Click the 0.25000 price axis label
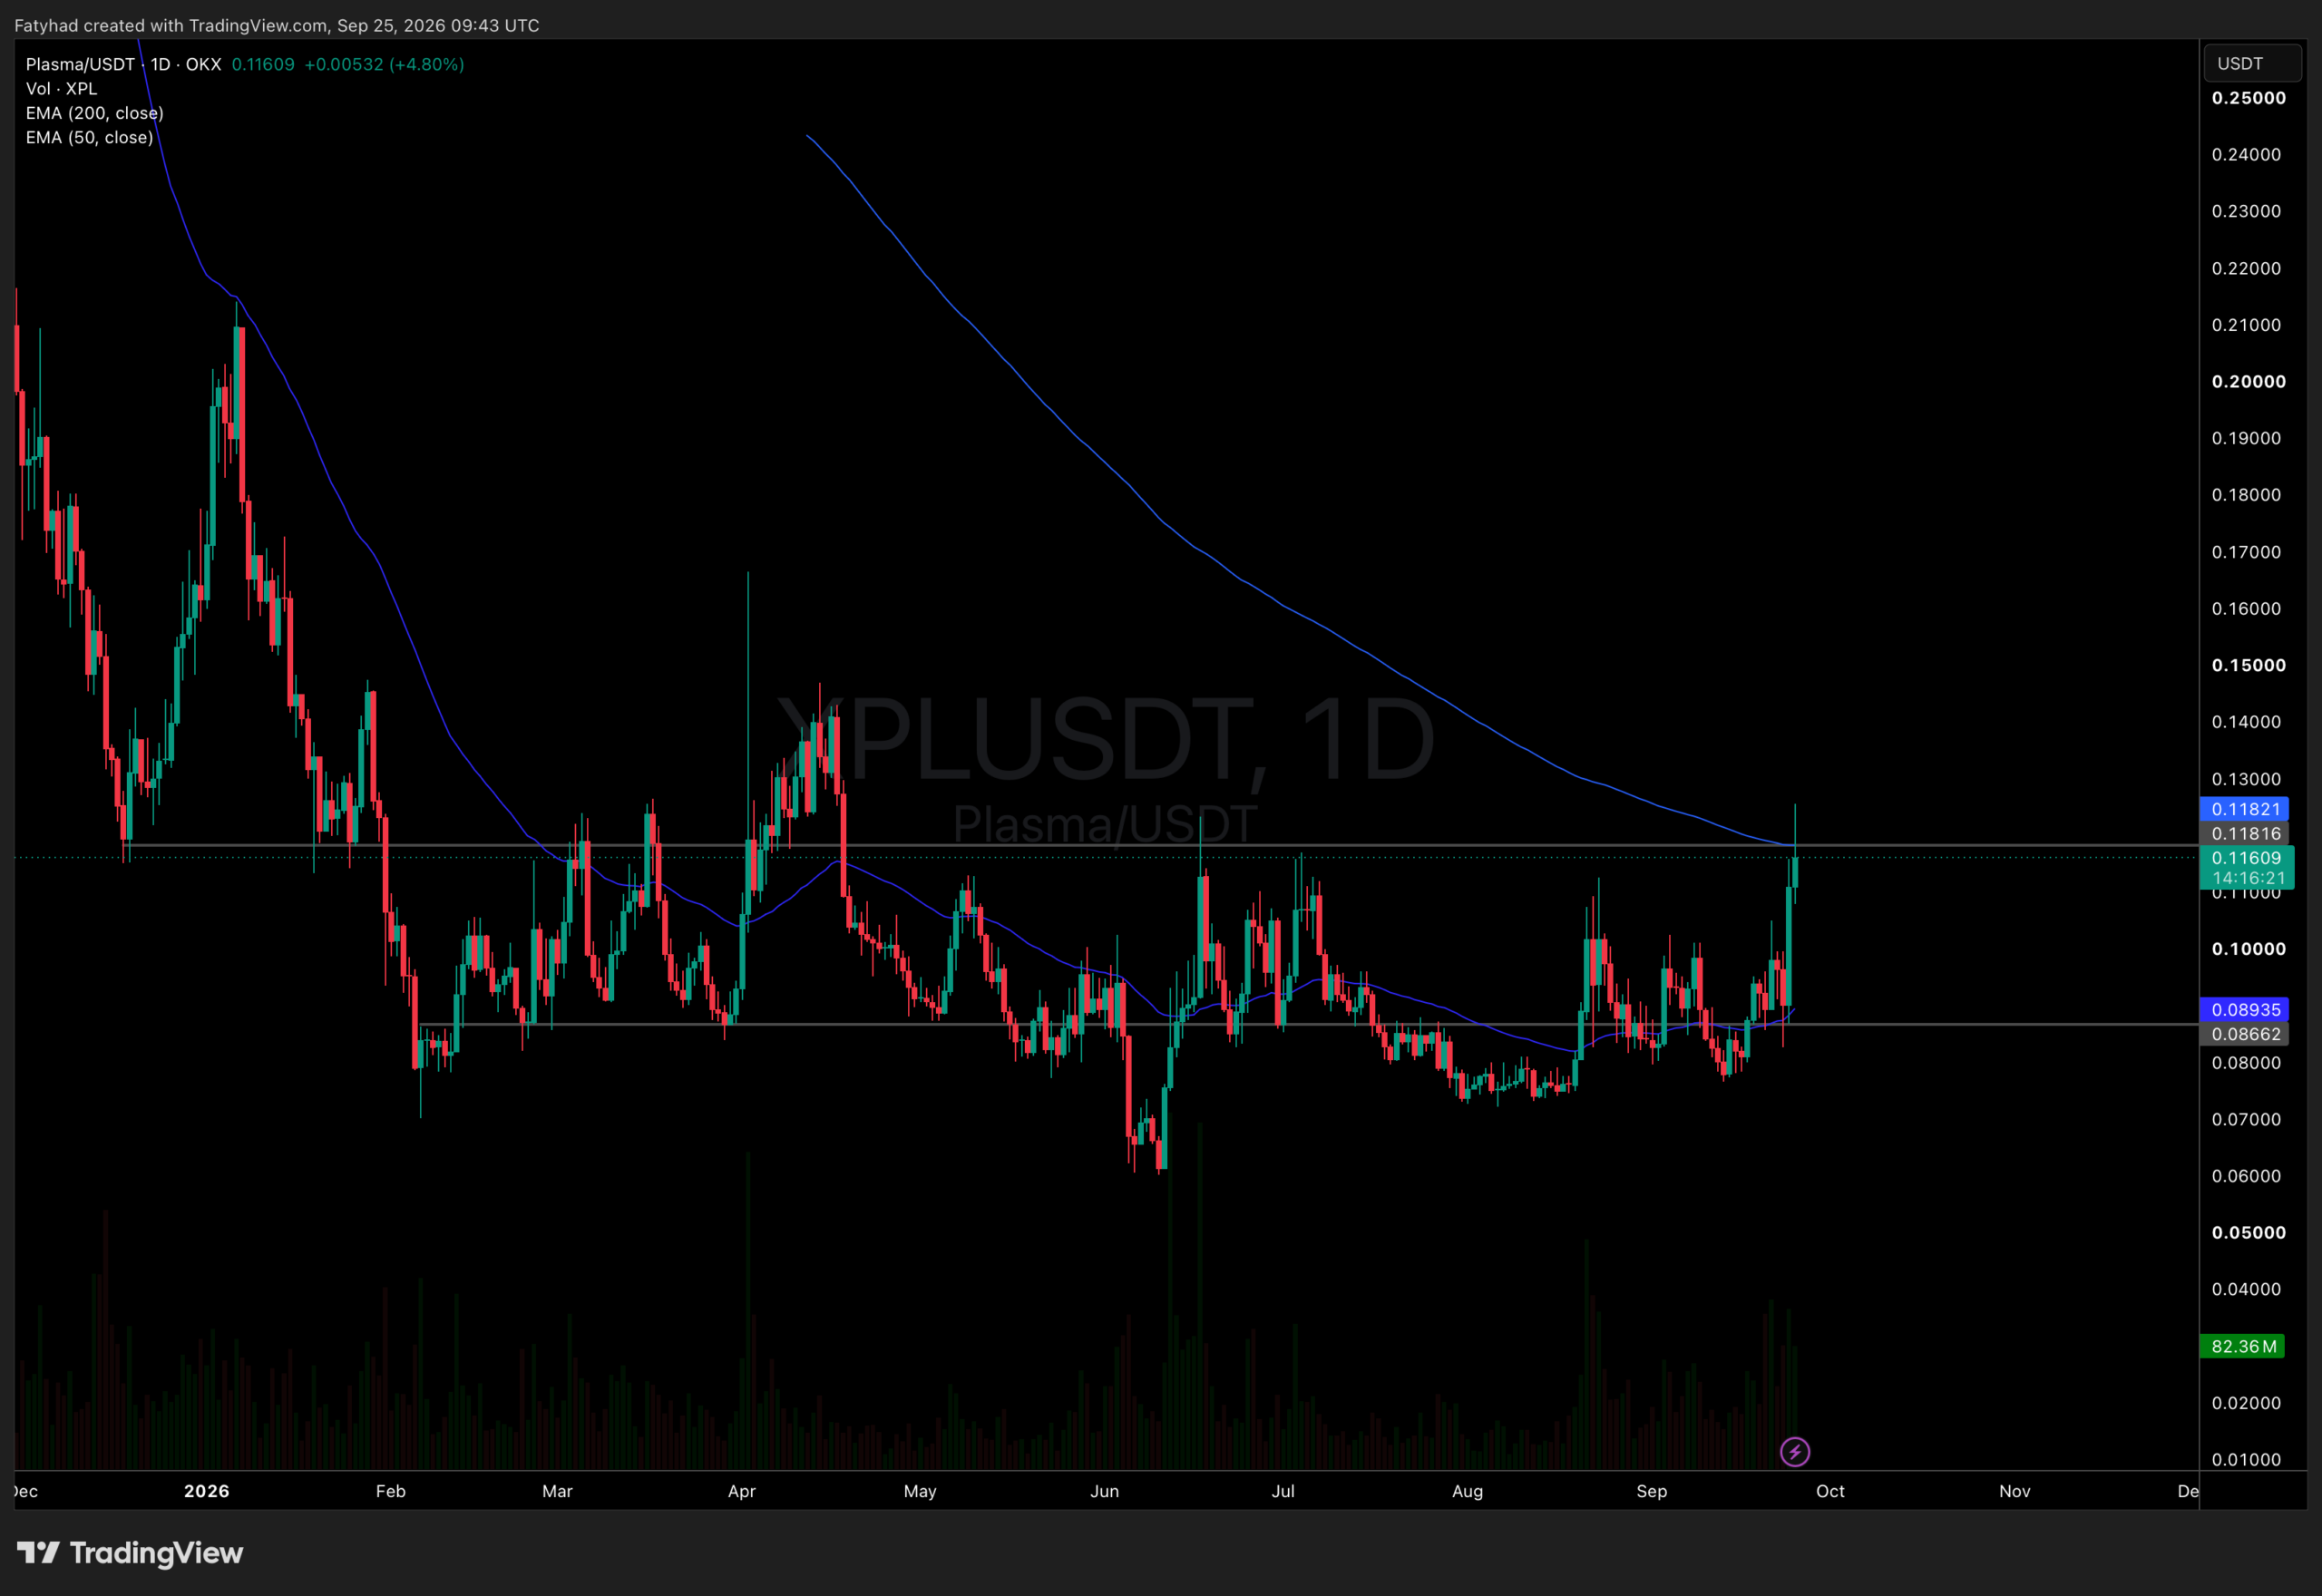This screenshot has height=1596, width=2322. [x=2249, y=98]
